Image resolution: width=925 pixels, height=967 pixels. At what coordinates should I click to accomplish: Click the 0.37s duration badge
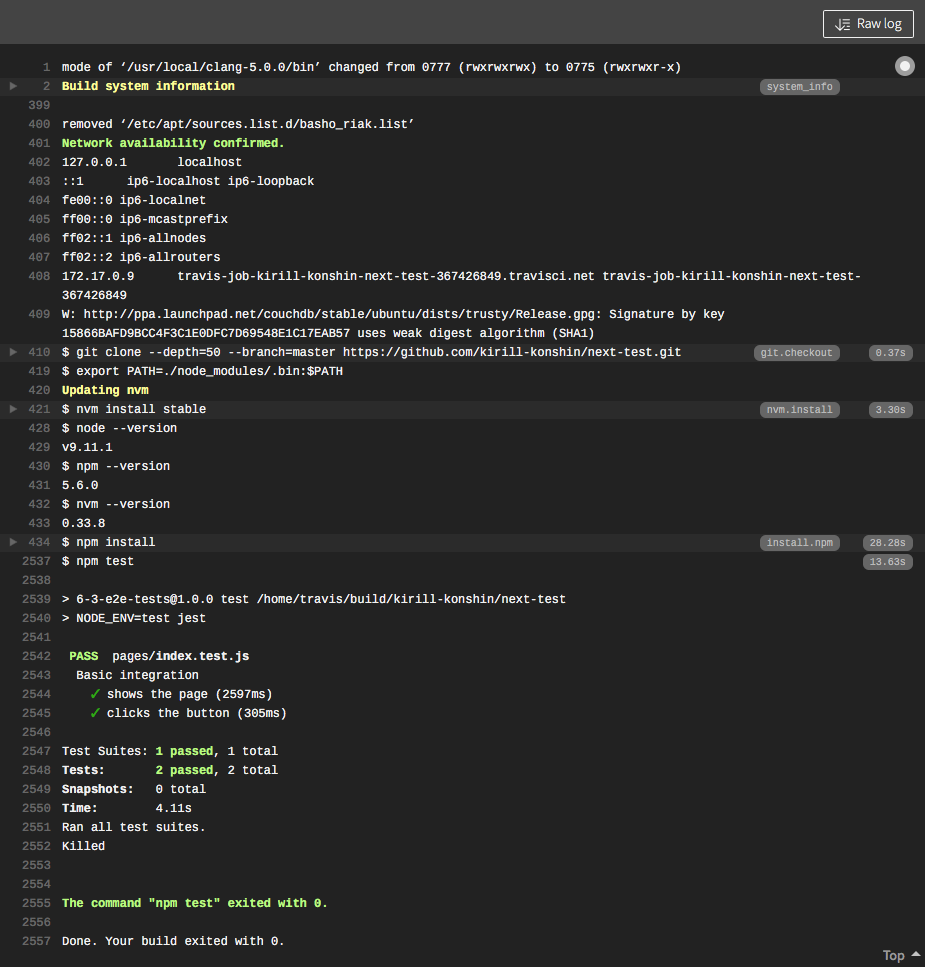888,353
